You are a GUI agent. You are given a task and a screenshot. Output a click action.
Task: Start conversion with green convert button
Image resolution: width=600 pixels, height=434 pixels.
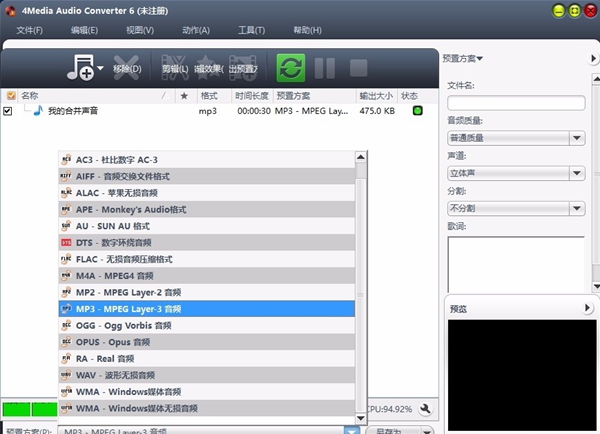pyautogui.click(x=291, y=68)
